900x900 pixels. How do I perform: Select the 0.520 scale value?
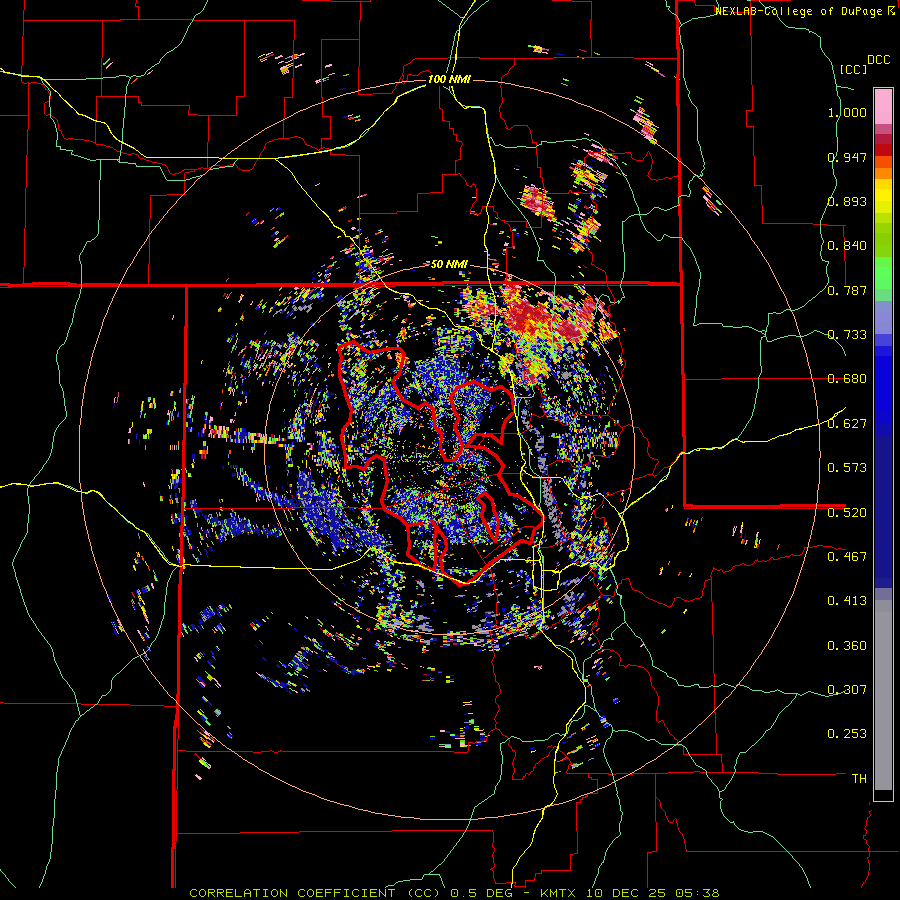coord(847,512)
